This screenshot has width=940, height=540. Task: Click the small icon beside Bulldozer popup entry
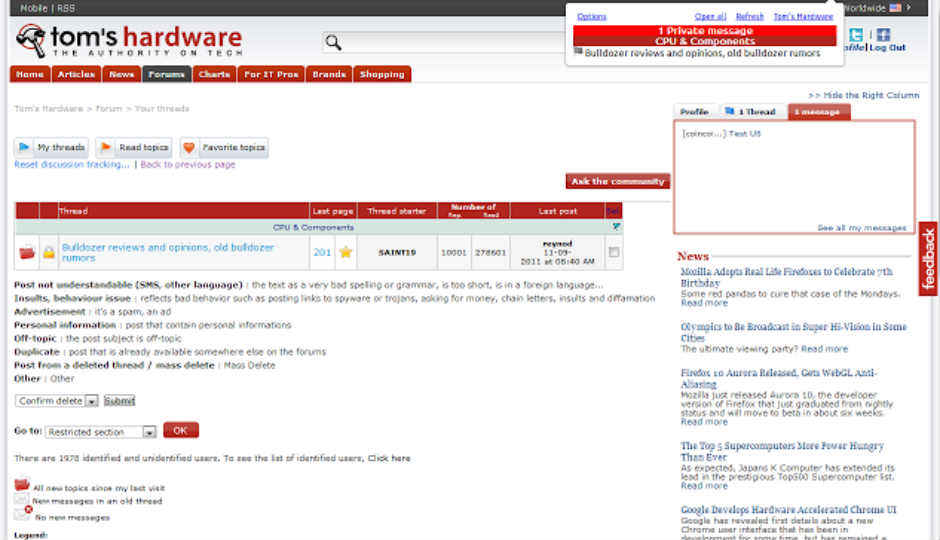[x=578, y=52]
